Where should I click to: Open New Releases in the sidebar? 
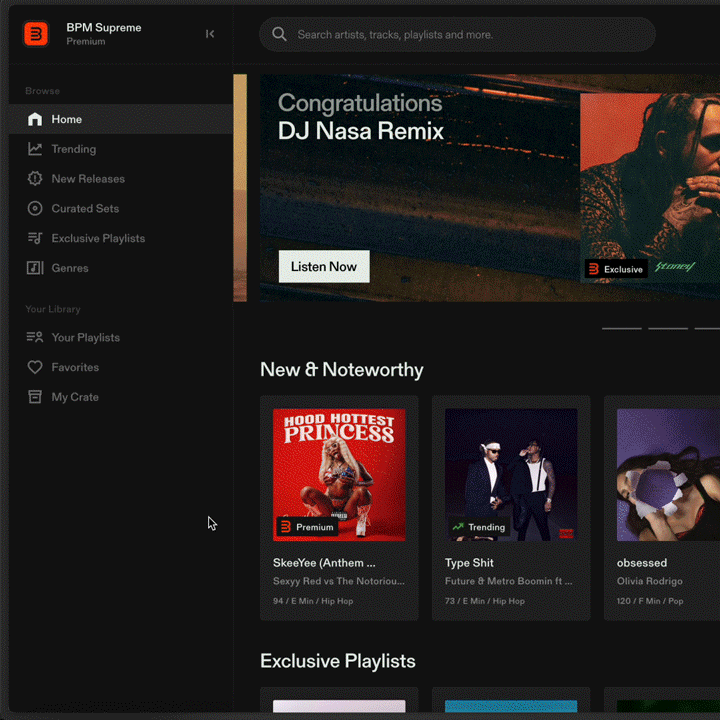pos(120,179)
